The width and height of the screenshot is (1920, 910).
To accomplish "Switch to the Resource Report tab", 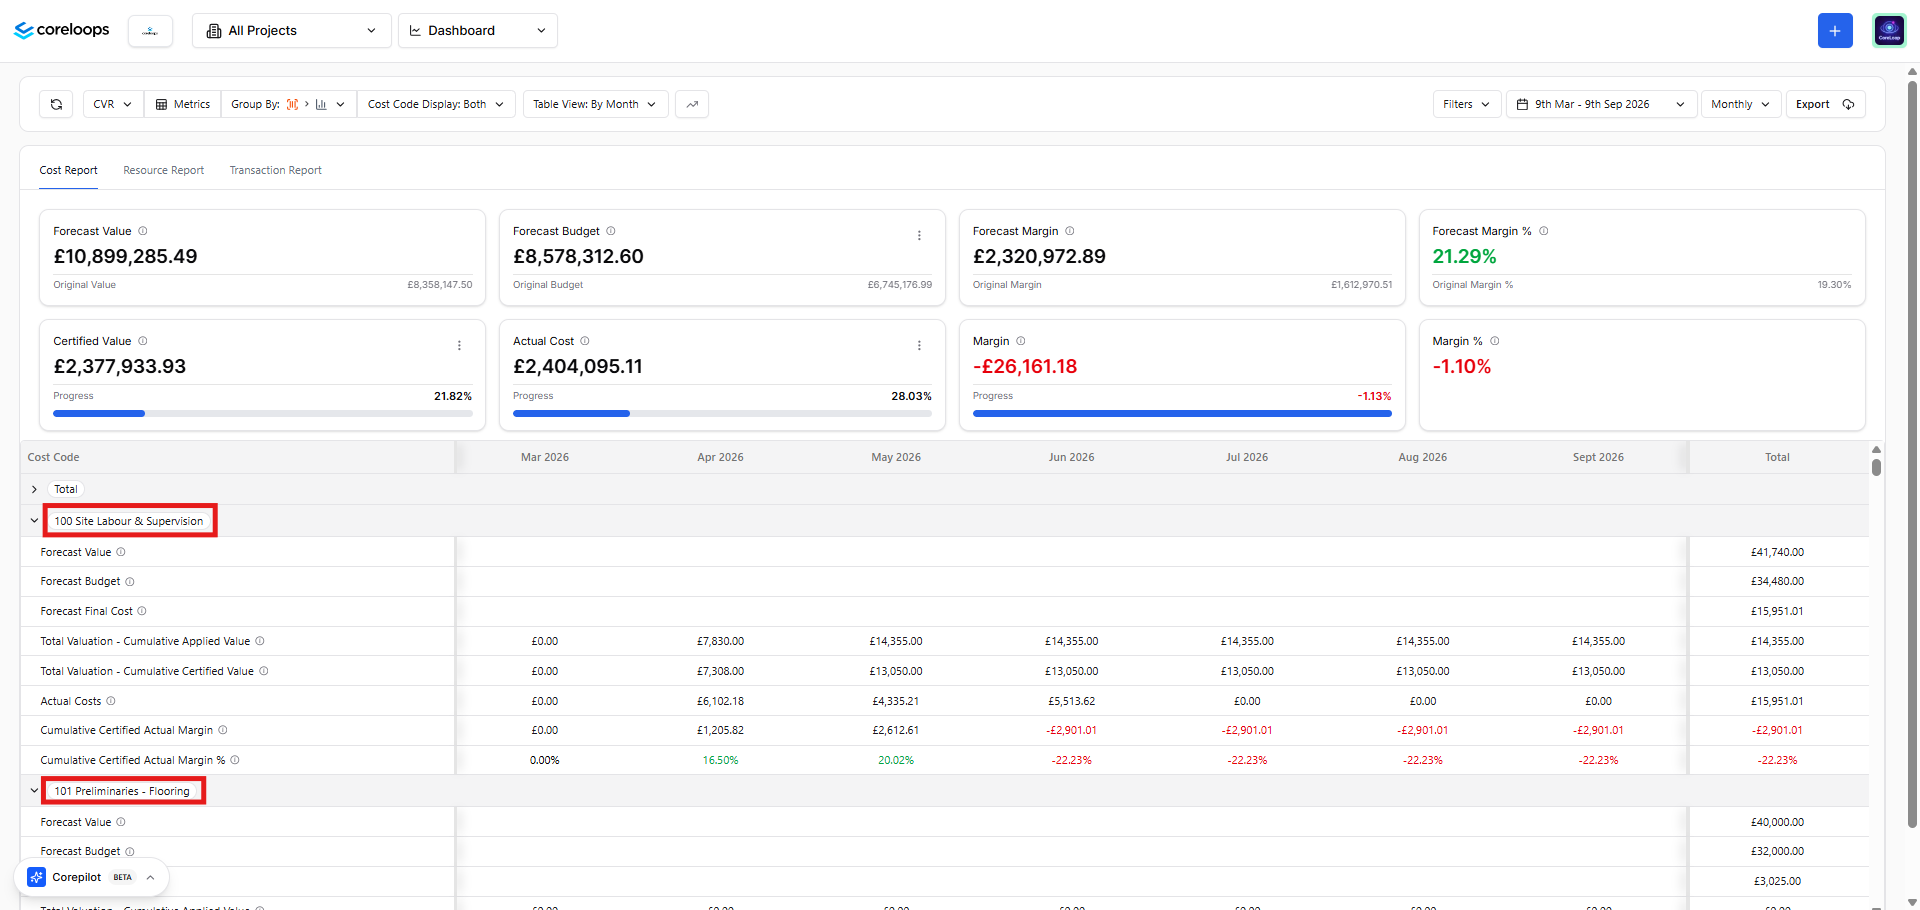I will [x=163, y=170].
